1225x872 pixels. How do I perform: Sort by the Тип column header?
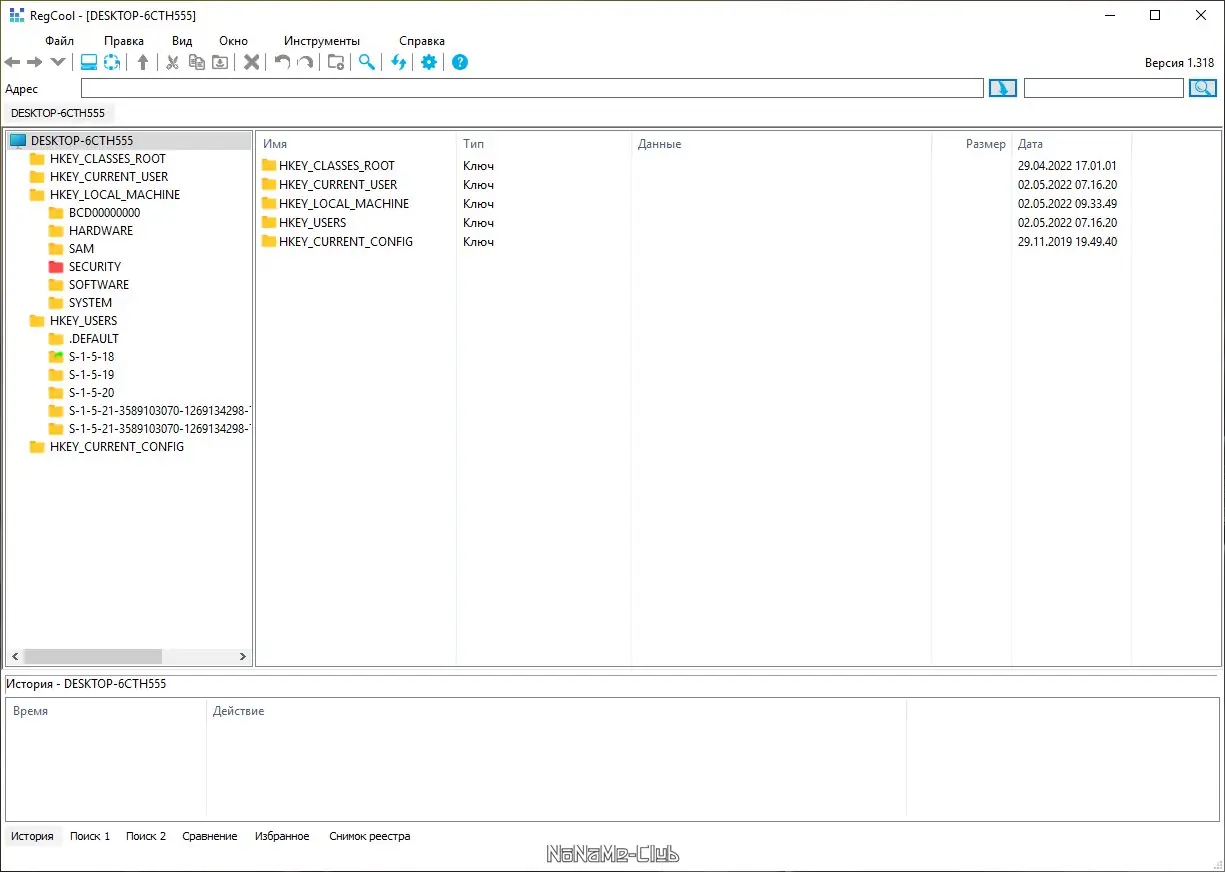pos(544,144)
